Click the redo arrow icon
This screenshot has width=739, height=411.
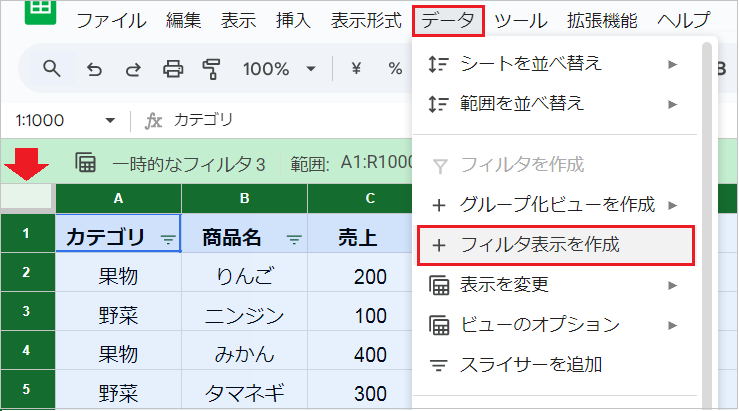(x=133, y=69)
